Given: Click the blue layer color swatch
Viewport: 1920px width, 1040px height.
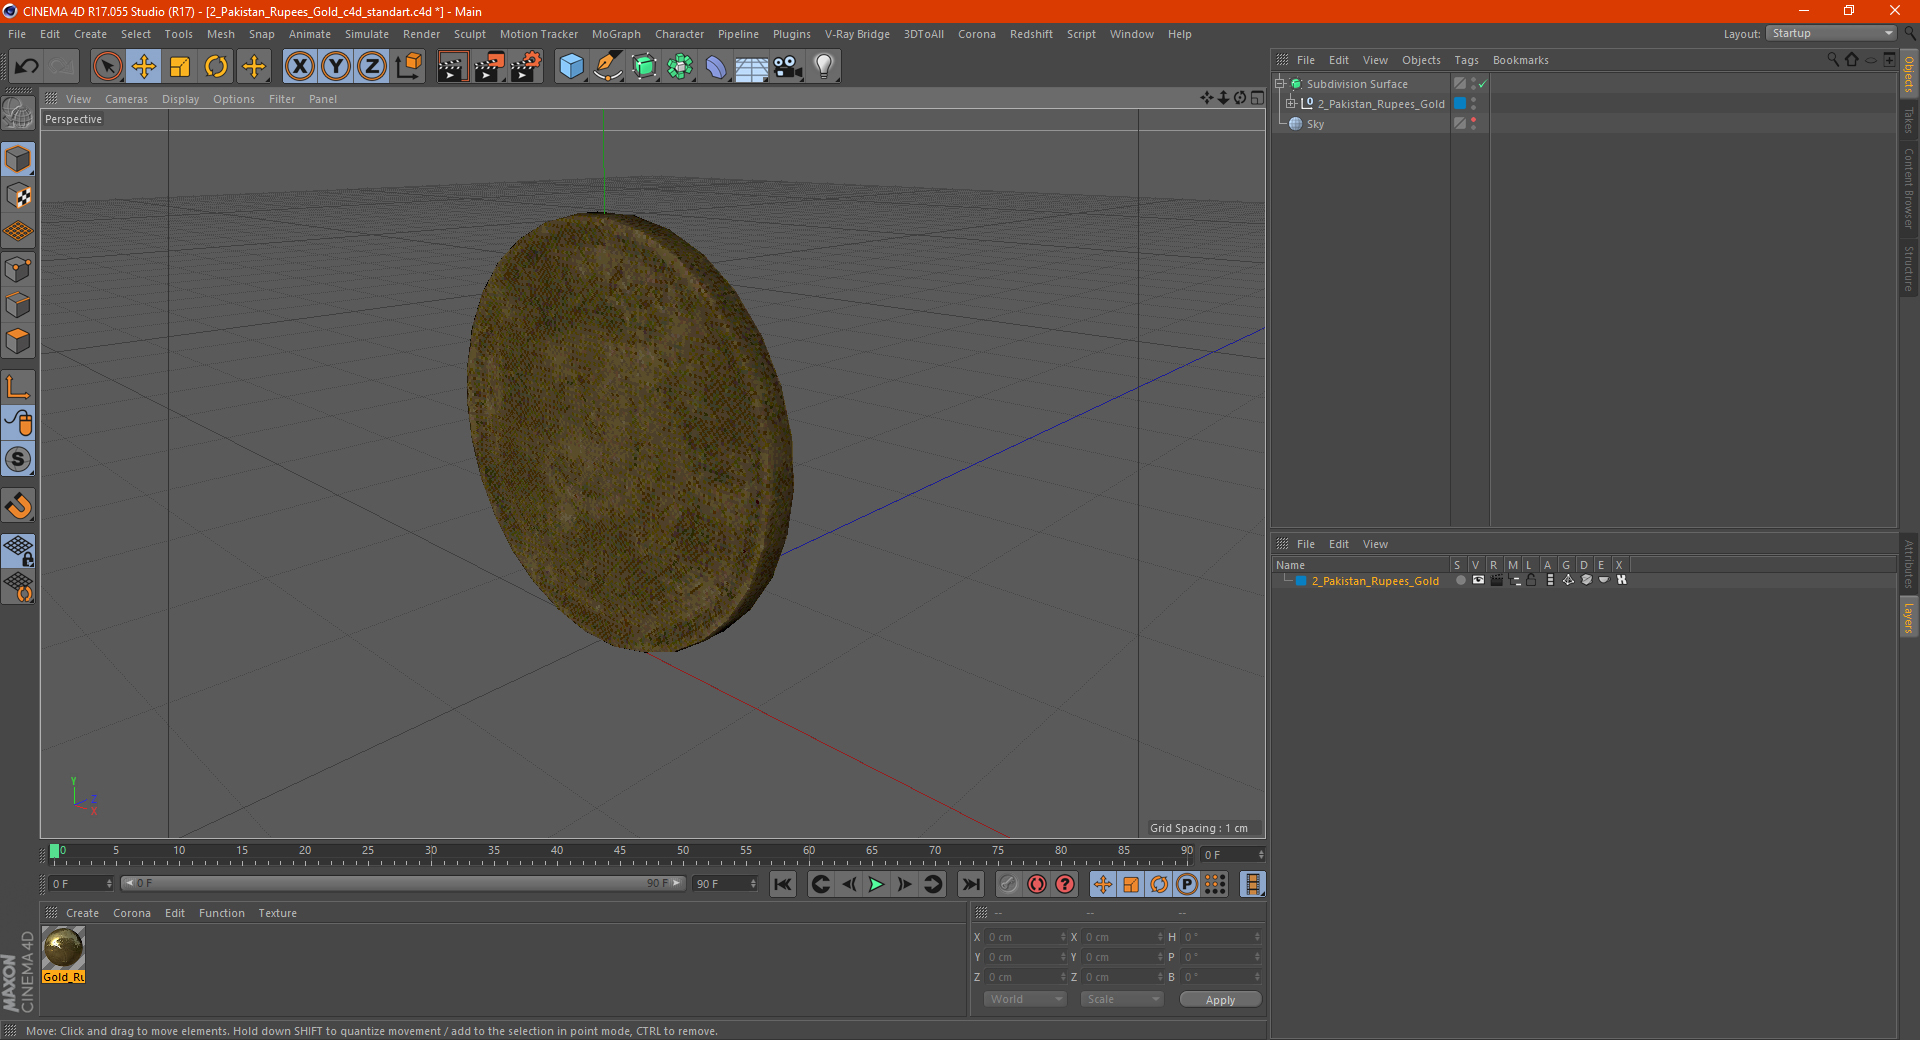Looking at the screenshot, I should (x=1301, y=581).
